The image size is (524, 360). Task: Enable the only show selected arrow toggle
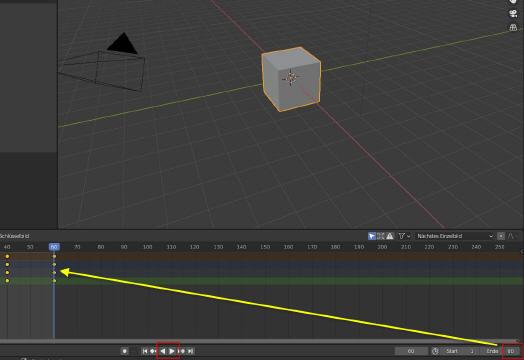pos(372,236)
